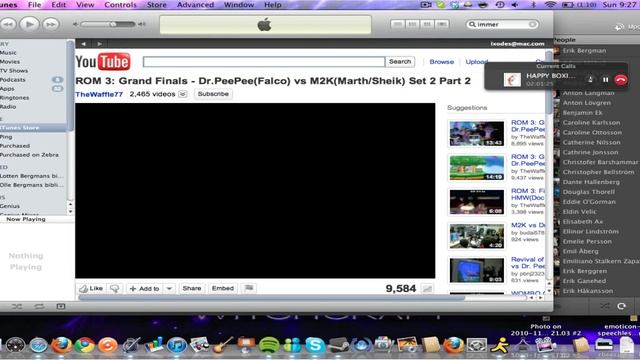640x360 pixels.
Task: Open the TheWaffle77 channel link
Action: click(99, 94)
